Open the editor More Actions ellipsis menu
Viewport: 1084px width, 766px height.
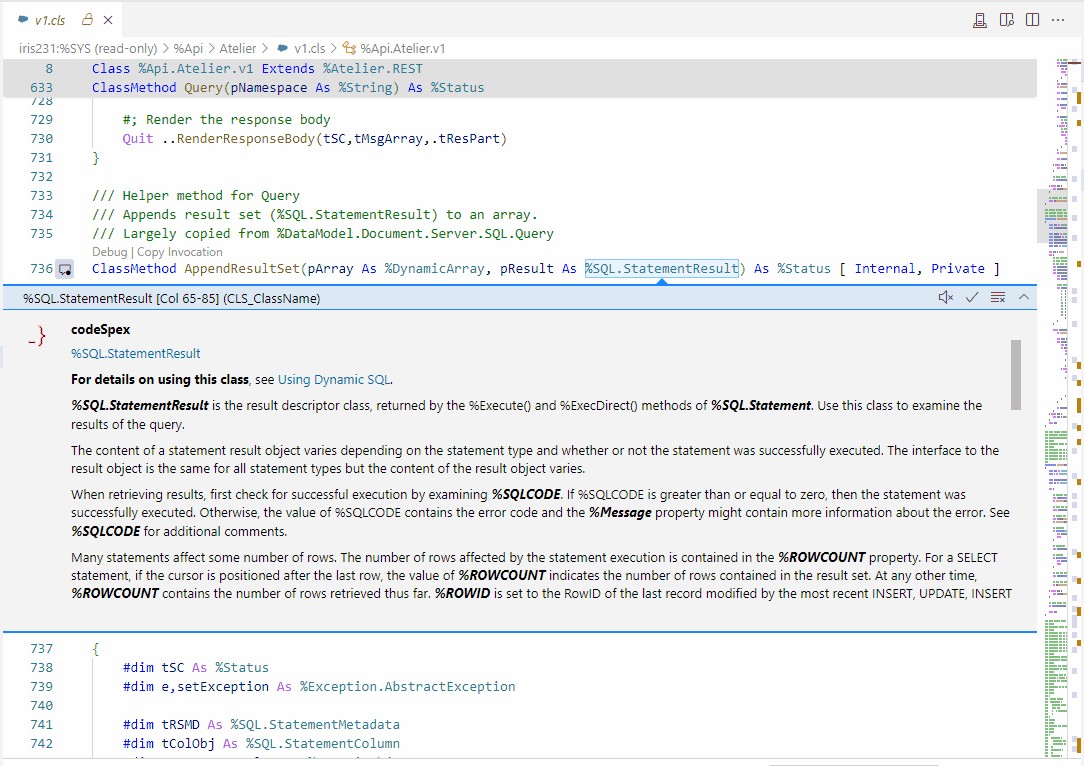pyautogui.click(x=1058, y=20)
